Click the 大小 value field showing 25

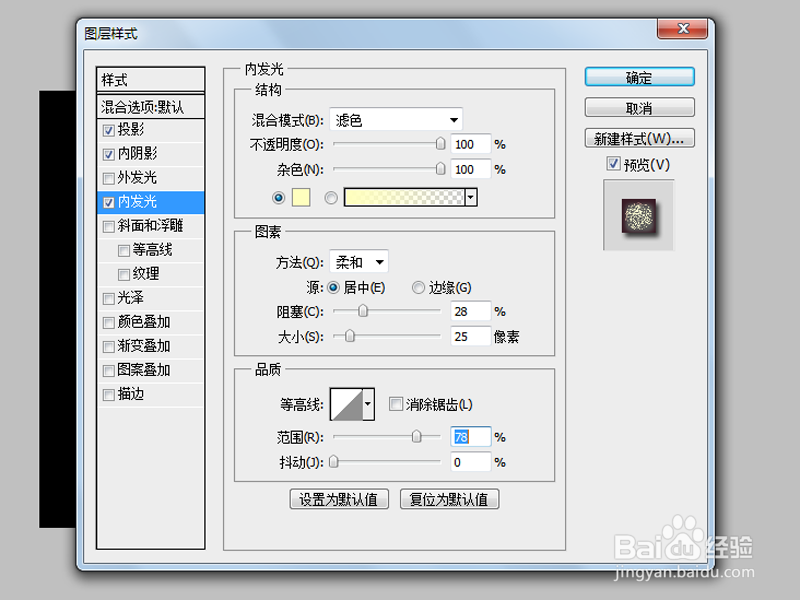point(470,336)
